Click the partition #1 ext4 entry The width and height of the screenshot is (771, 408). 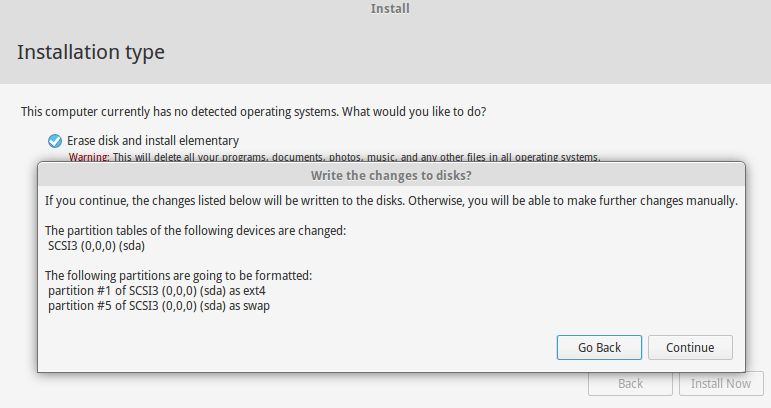point(157,290)
